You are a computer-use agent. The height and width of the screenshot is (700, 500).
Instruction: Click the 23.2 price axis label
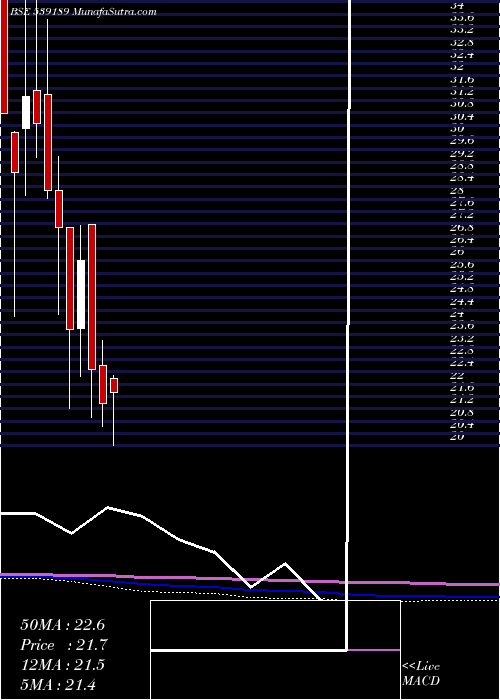click(461, 339)
